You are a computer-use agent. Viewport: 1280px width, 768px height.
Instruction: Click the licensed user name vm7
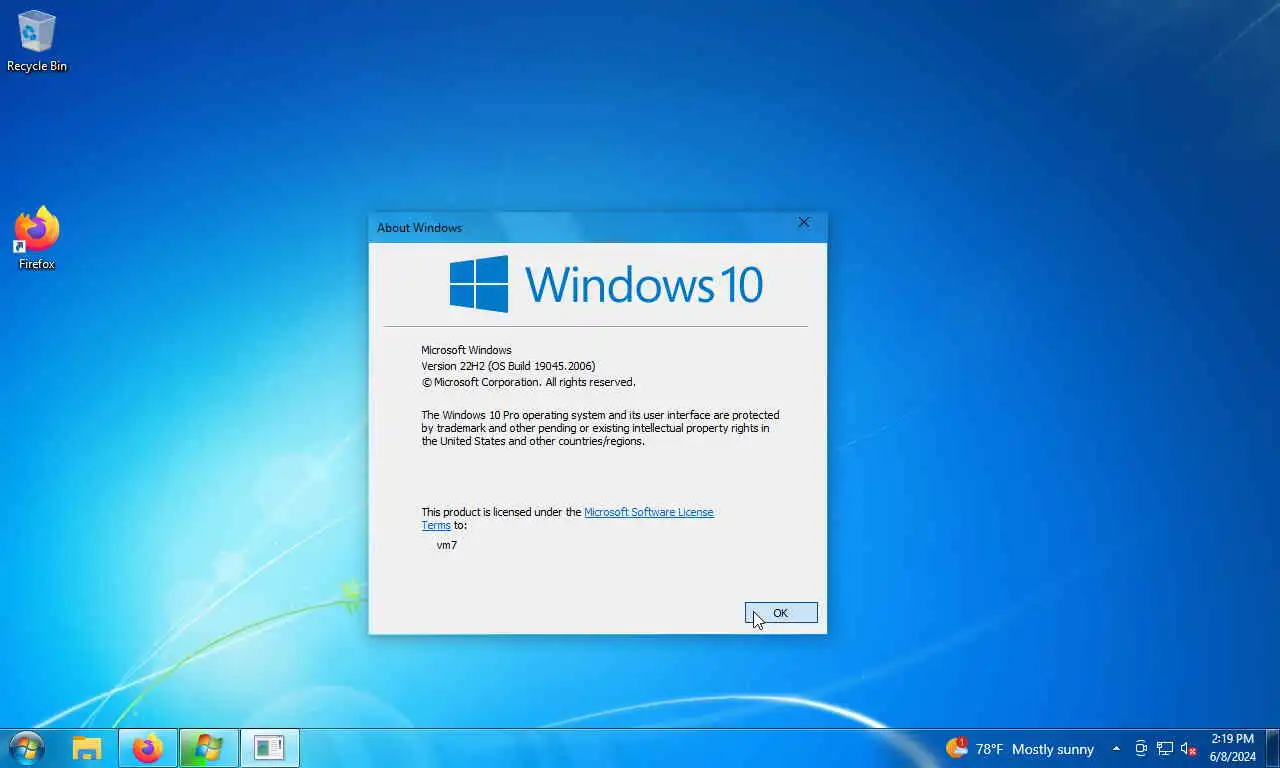coord(447,545)
